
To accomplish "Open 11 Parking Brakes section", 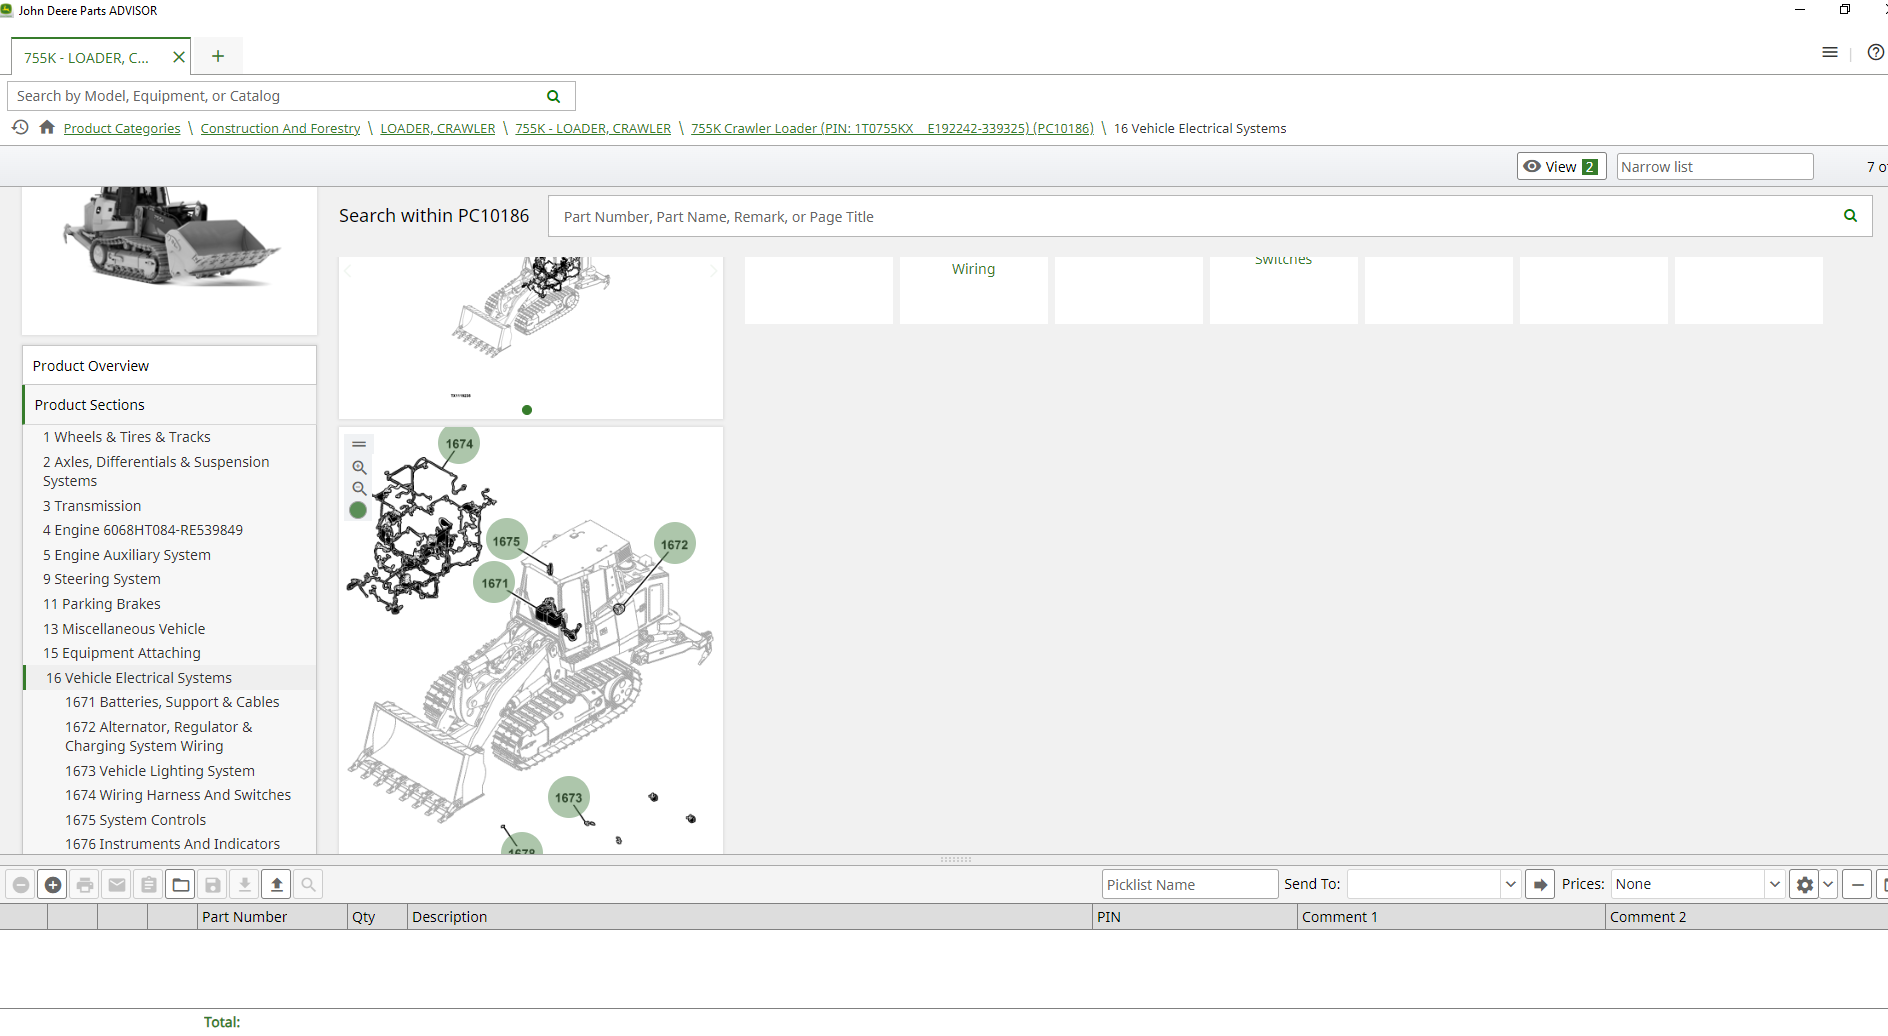I will click(x=102, y=604).
